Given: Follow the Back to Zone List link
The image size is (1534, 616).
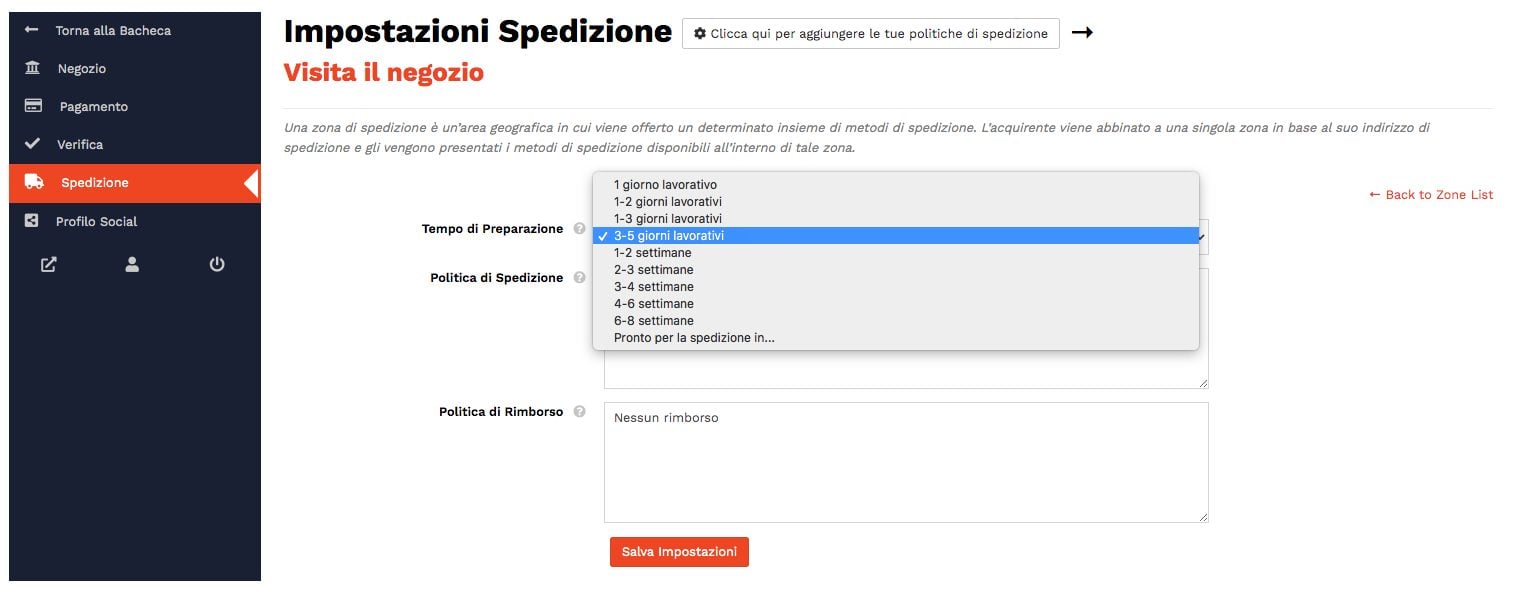Looking at the screenshot, I should coord(1431,195).
